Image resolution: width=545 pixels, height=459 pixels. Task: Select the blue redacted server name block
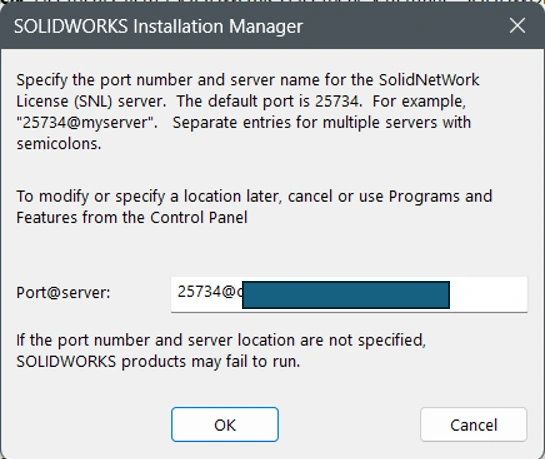[346, 295]
